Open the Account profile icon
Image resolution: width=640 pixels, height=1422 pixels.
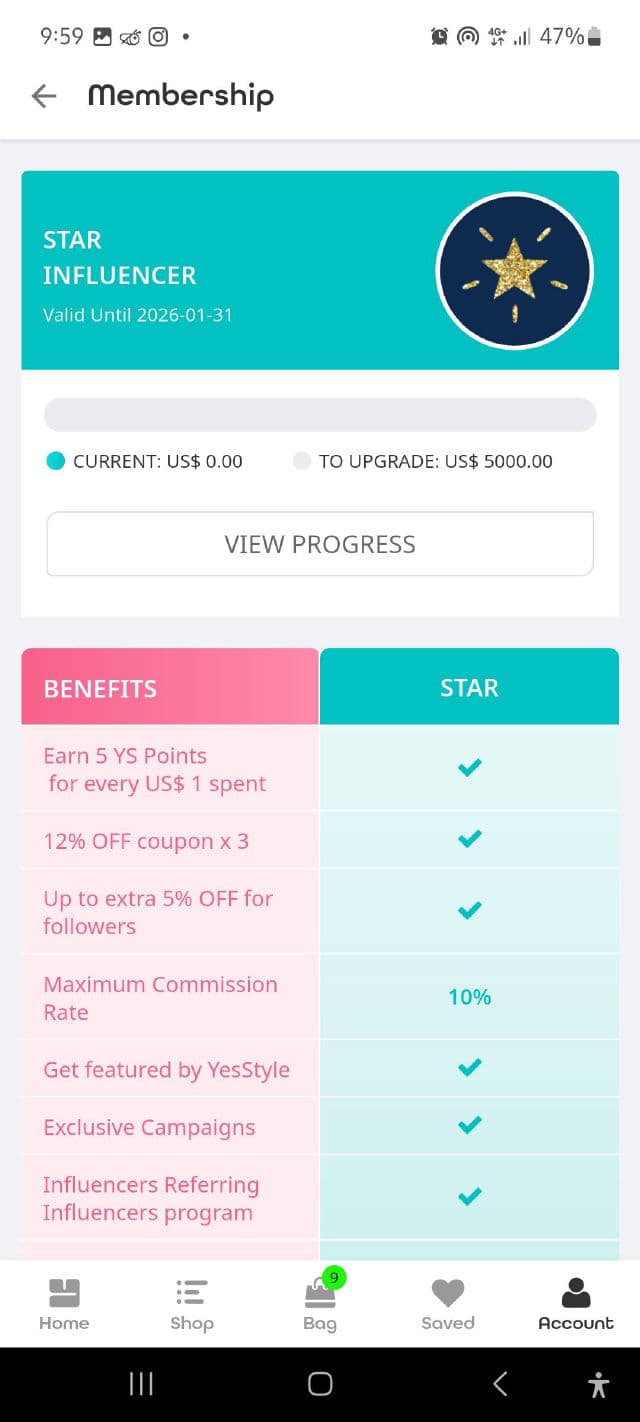576,1293
